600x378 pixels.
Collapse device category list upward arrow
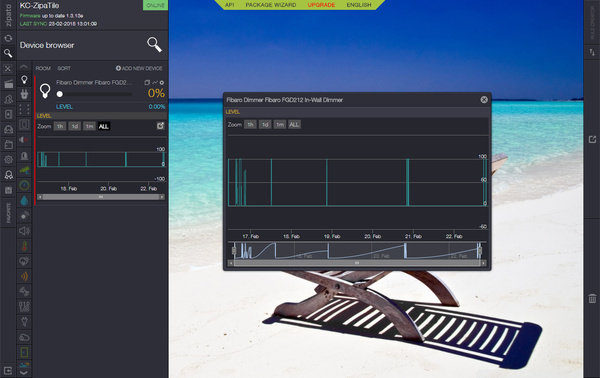tap(24, 67)
